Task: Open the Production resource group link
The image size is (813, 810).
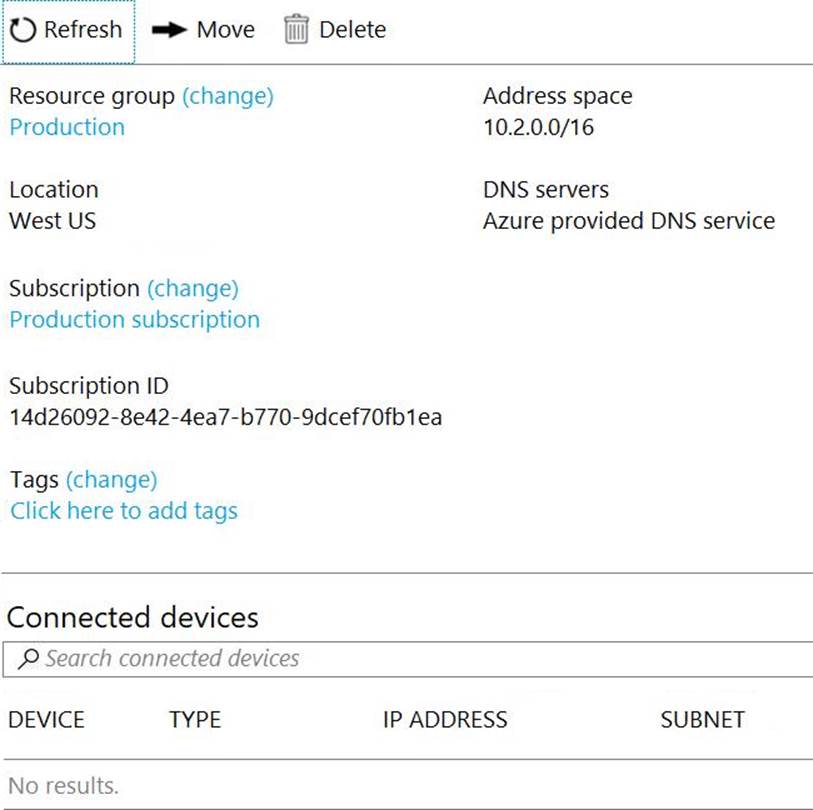Action: click(67, 127)
